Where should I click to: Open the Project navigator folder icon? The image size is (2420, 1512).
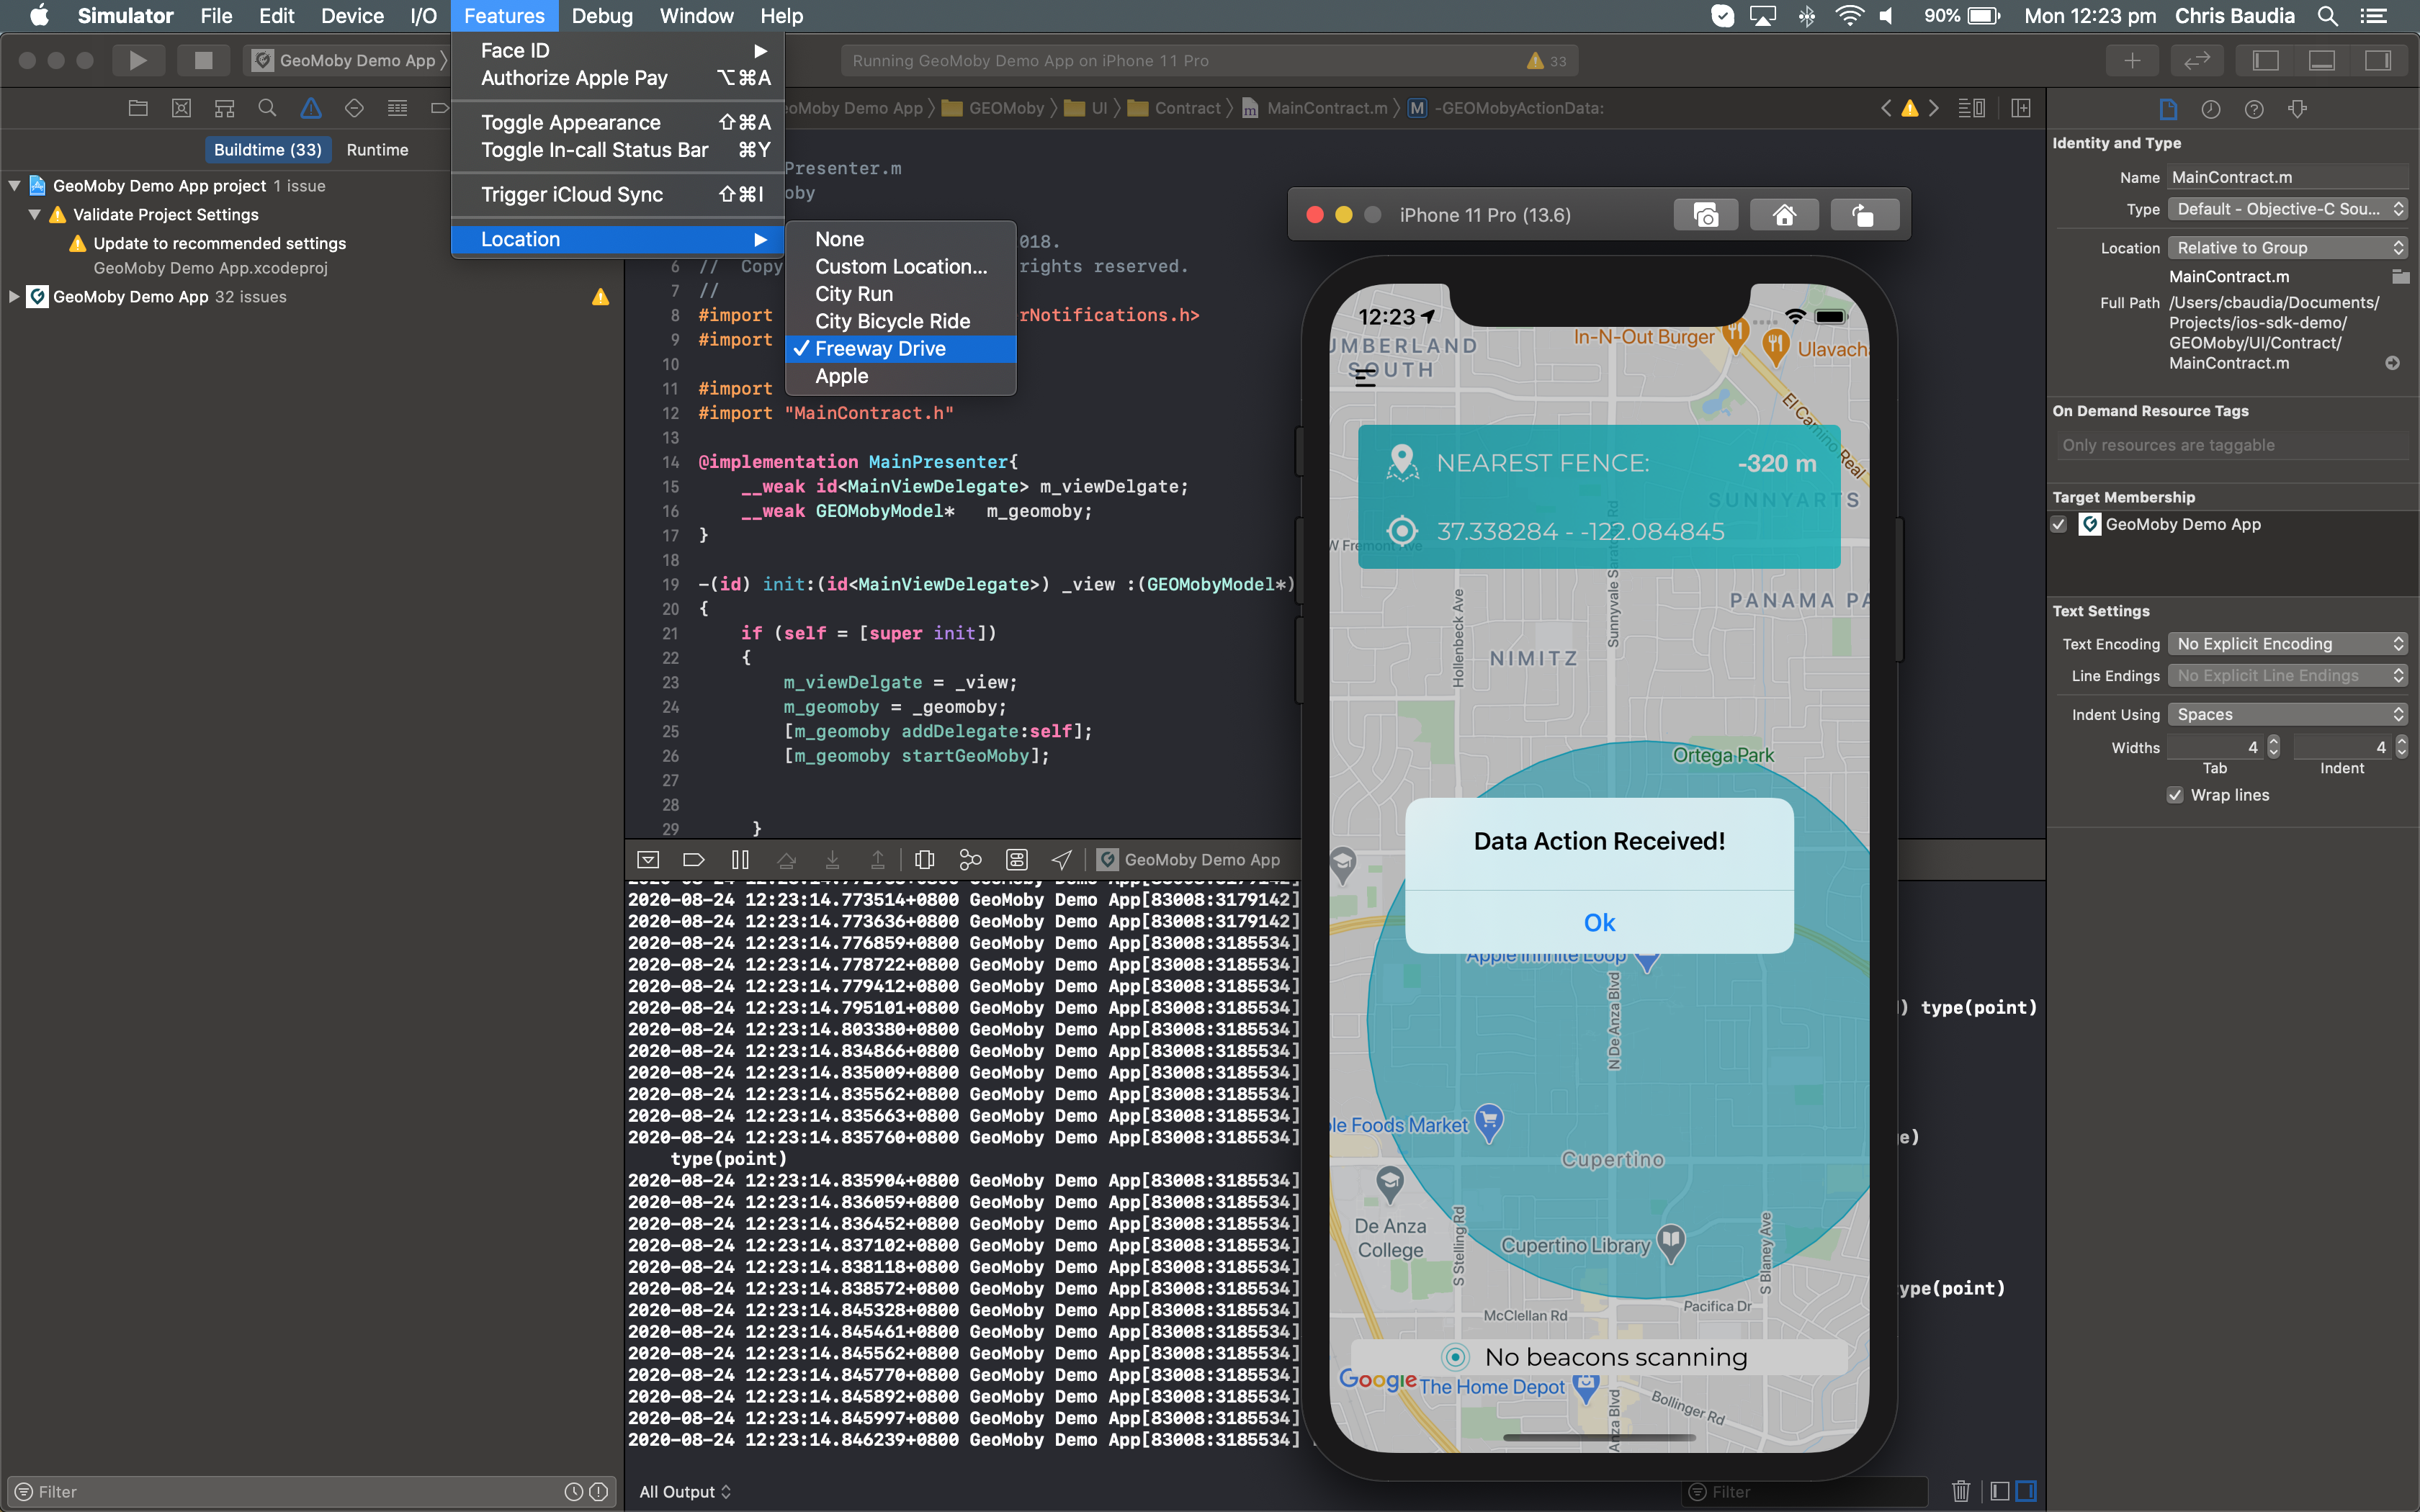click(138, 108)
